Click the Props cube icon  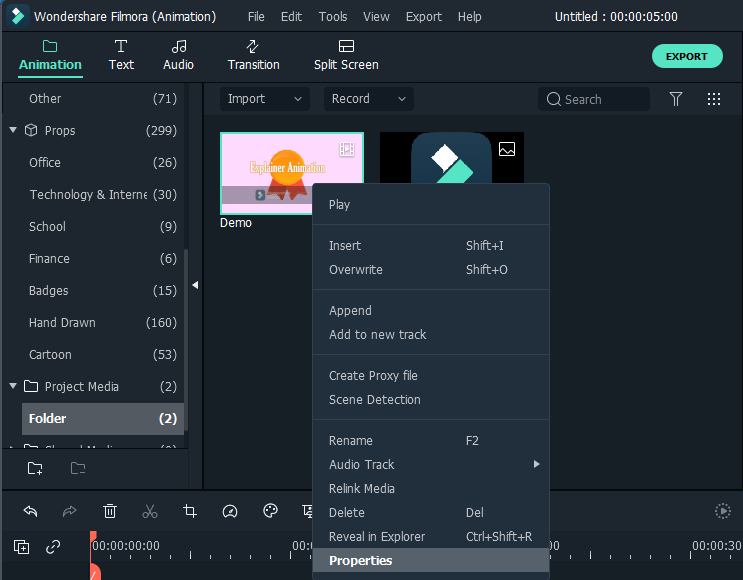(31, 130)
